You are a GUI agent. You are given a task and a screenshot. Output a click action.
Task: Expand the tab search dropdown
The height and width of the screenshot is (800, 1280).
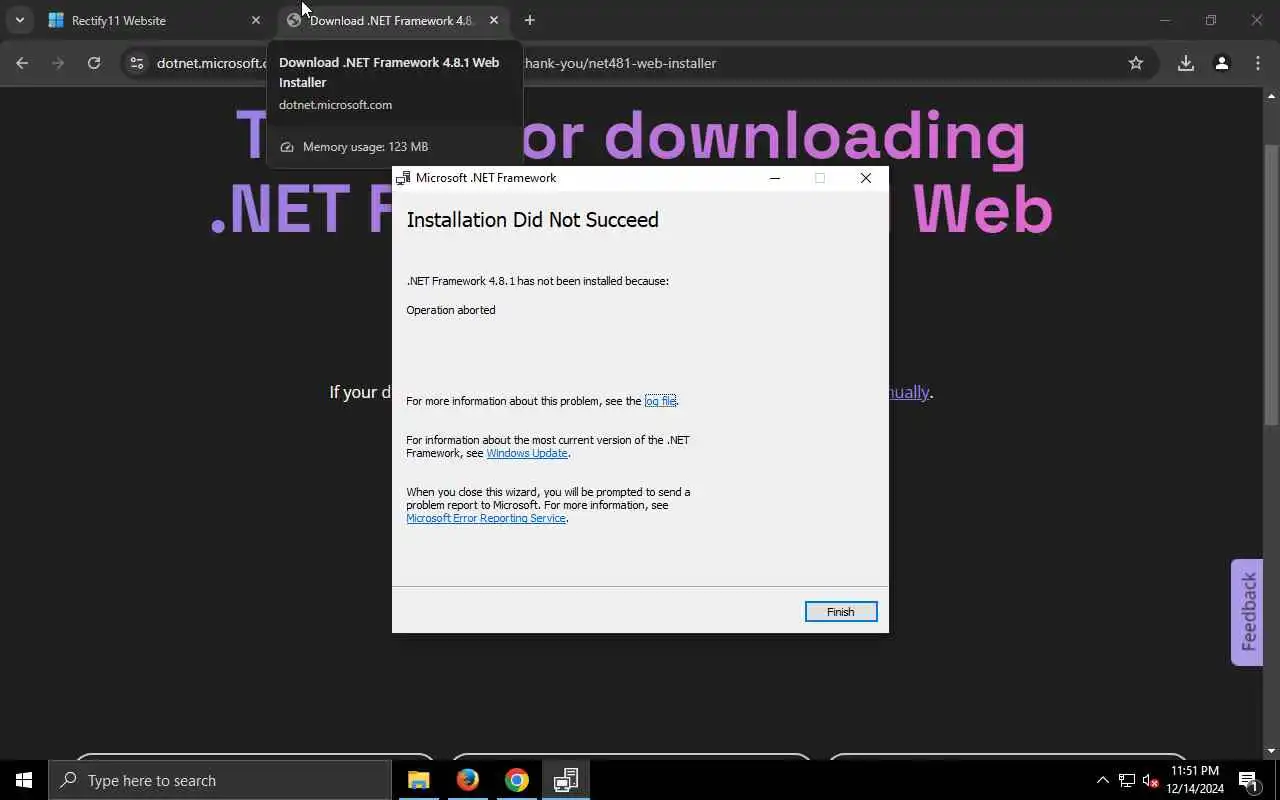click(19, 20)
